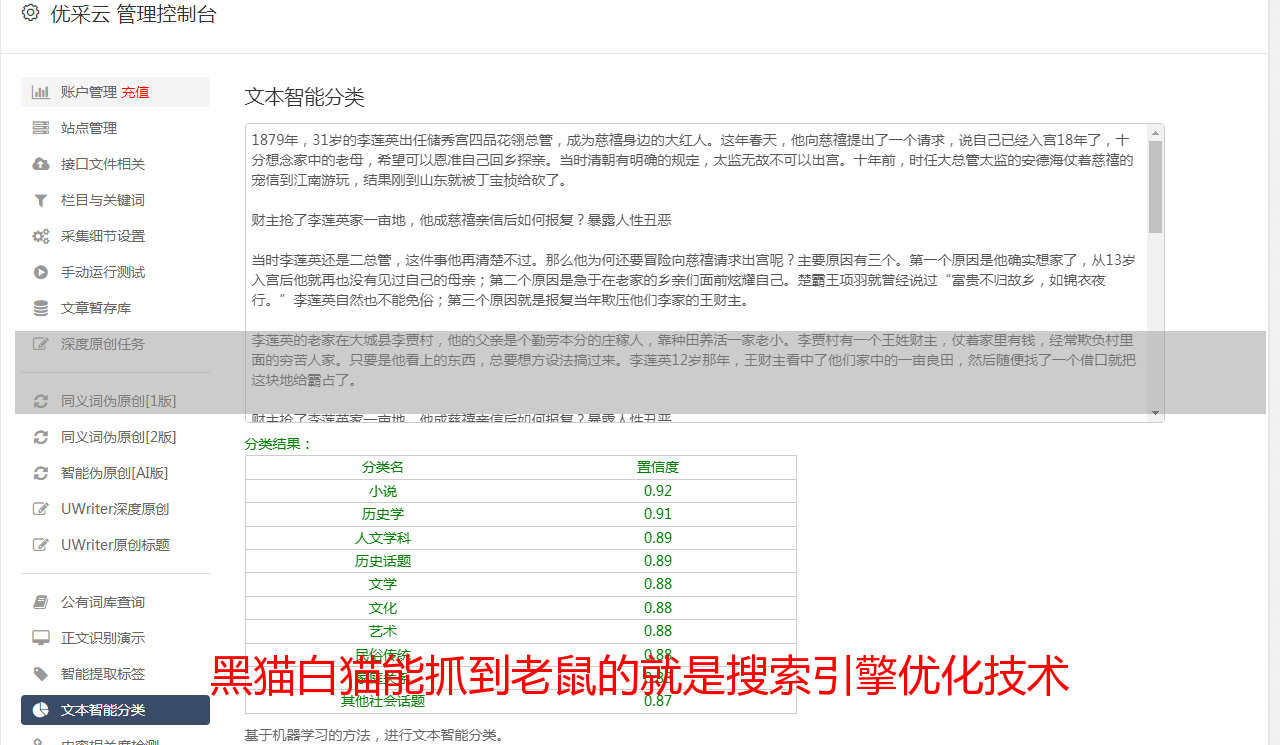
Task: Click the text area scroll up arrow
Action: [x=1156, y=132]
